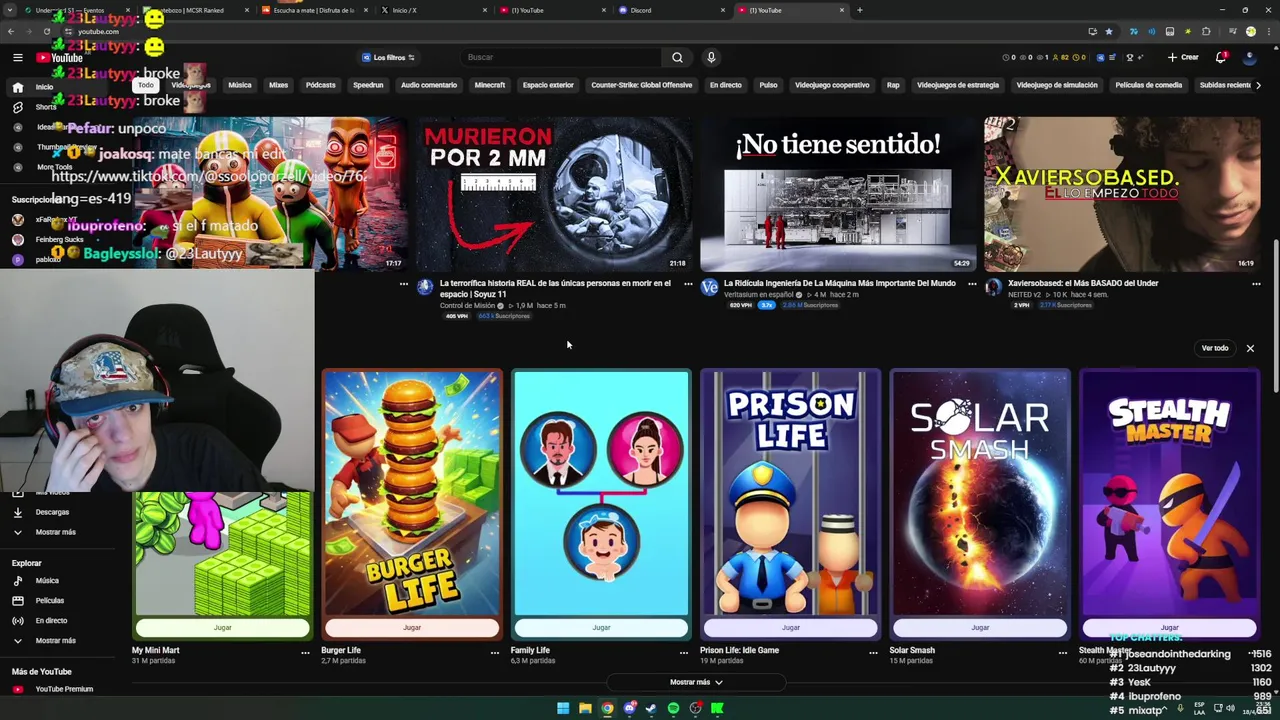Click Jugar under Solar Smash
The image size is (1280, 720).
(980, 628)
